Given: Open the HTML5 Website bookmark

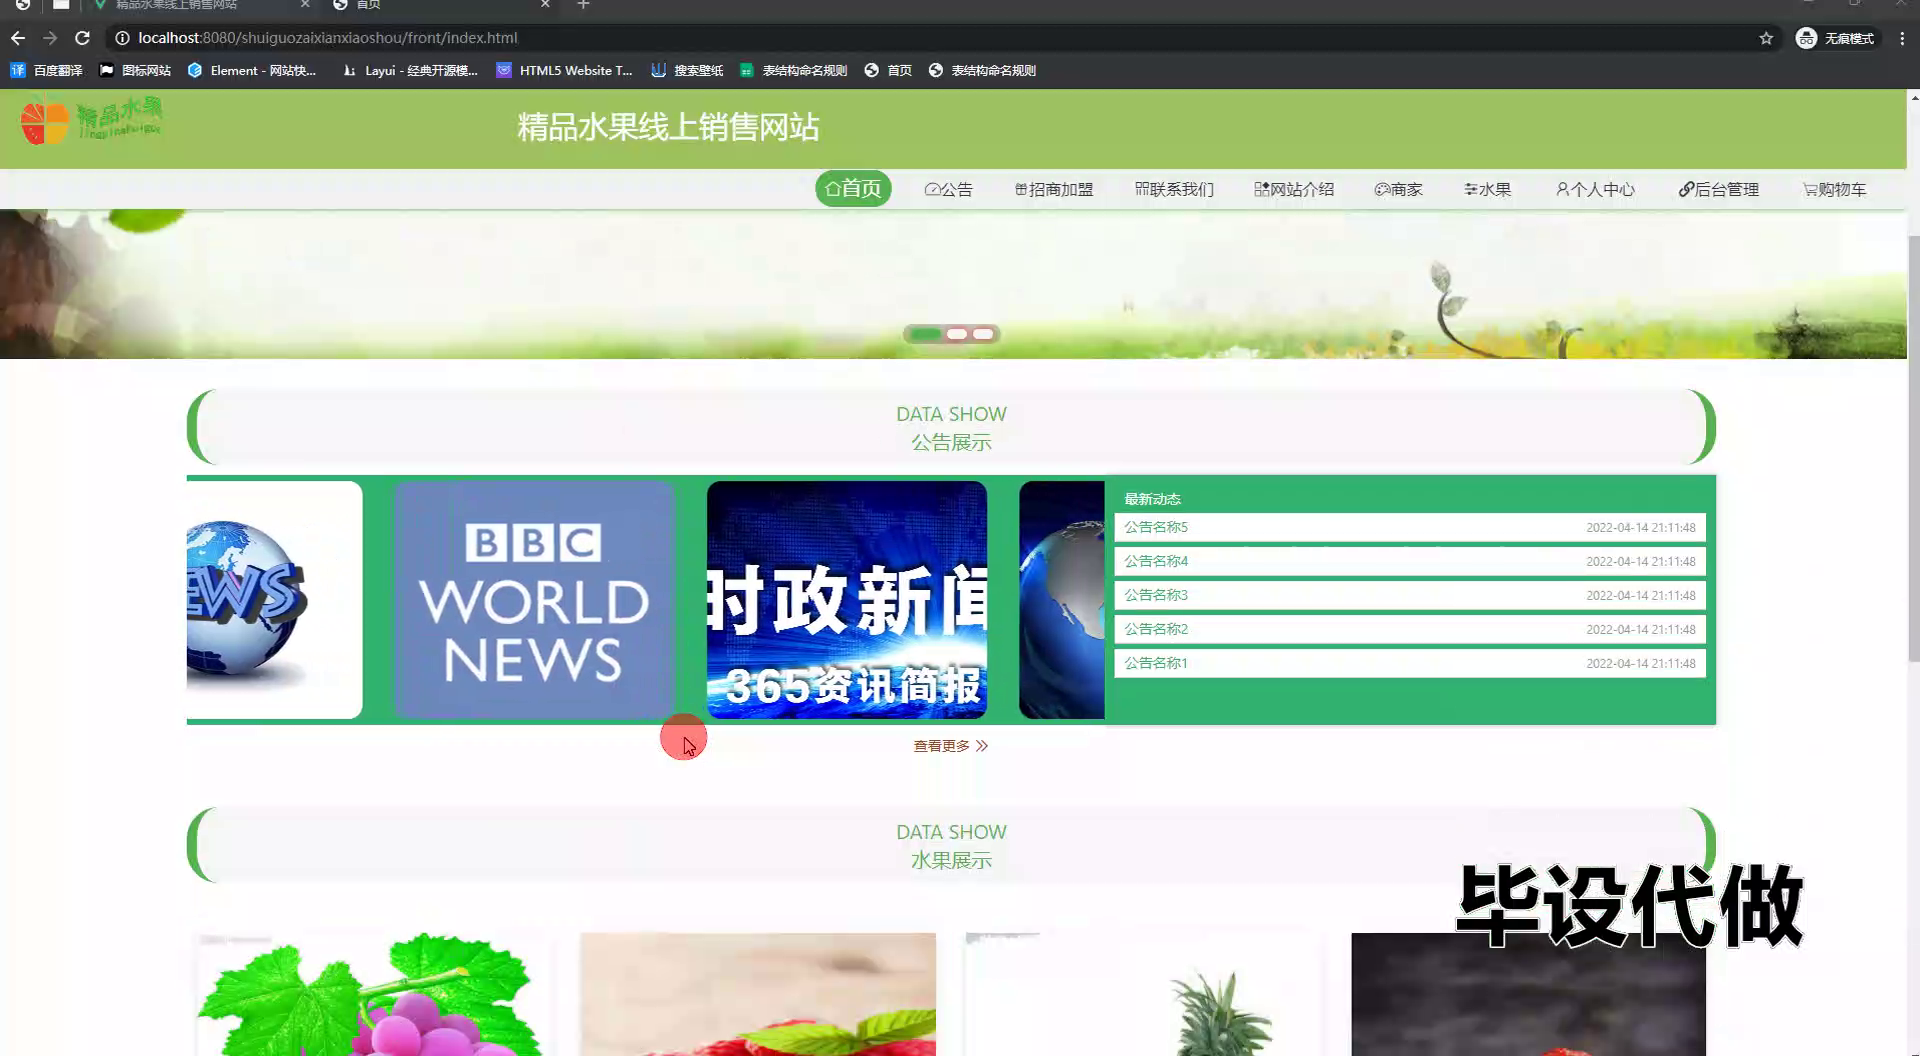Looking at the screenshot, I should [x=565, y=70].
